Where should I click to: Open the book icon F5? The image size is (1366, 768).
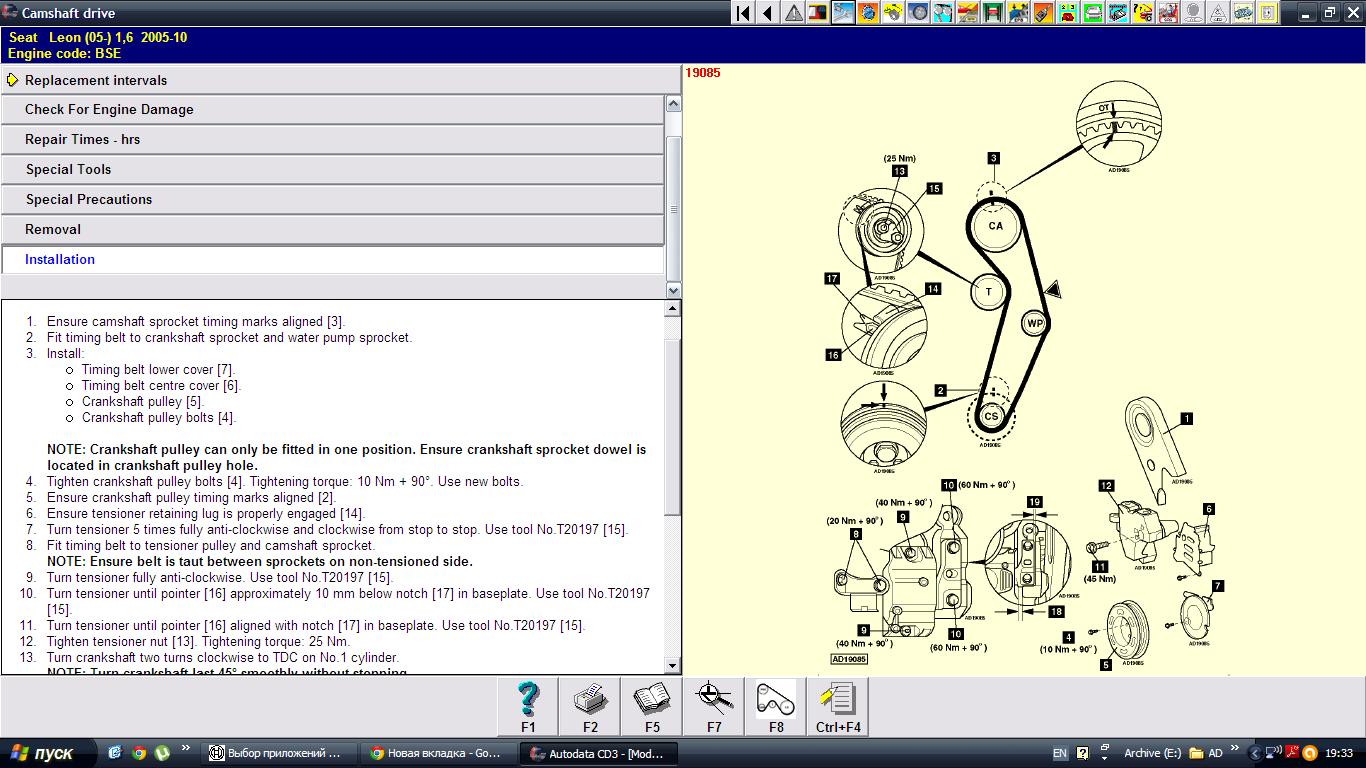652,706
